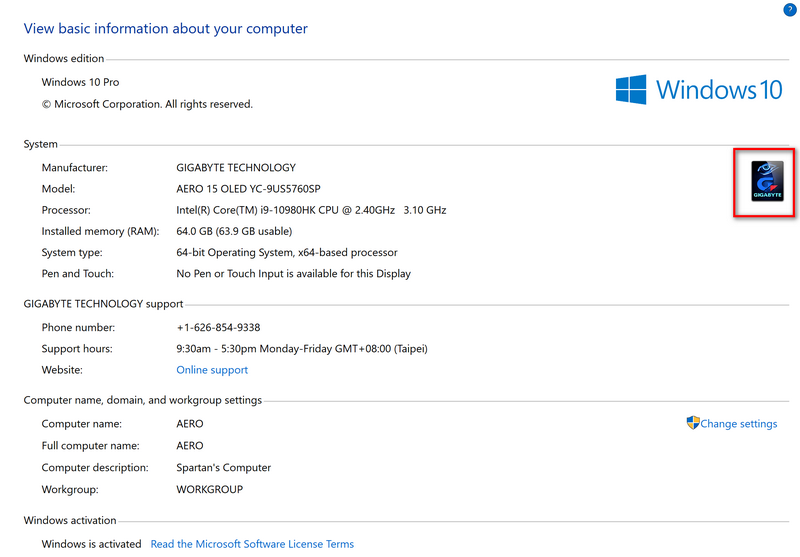Click the GIGABYTE manufacturer logo image
The image size is (800, 557).
(x=765, y=182)
